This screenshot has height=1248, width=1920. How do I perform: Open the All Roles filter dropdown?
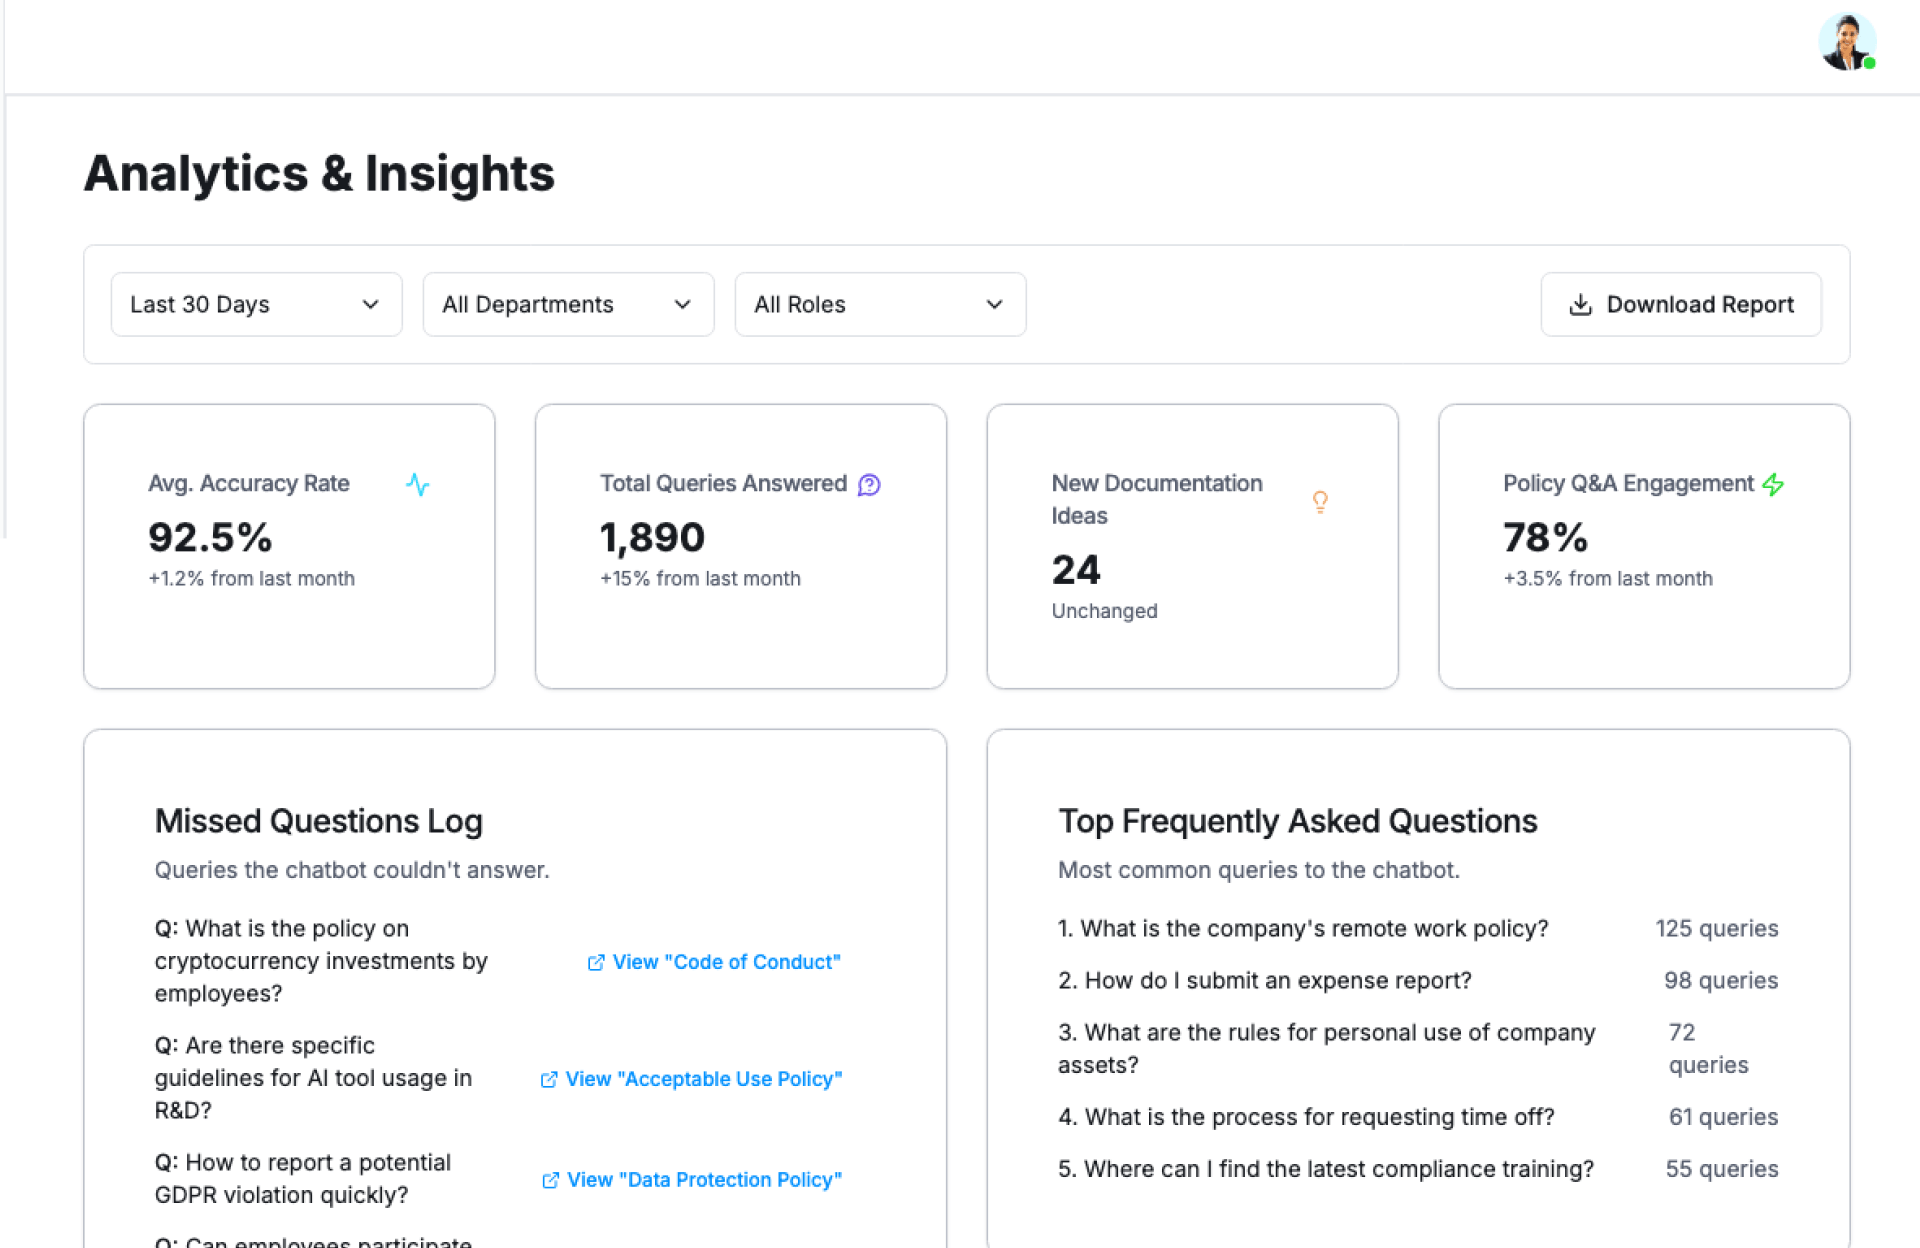[880, 305]
